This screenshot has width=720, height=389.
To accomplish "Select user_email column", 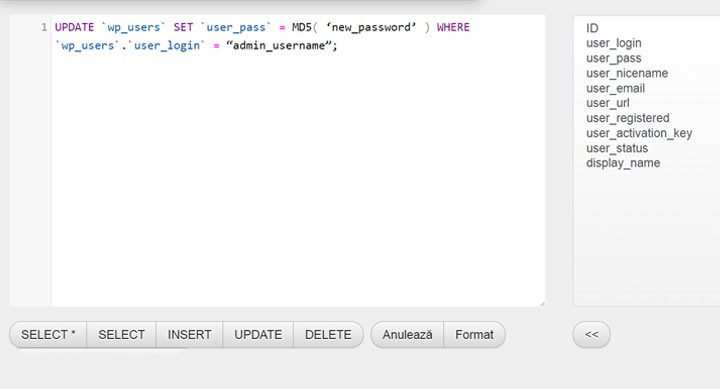I will click(615, 88).
